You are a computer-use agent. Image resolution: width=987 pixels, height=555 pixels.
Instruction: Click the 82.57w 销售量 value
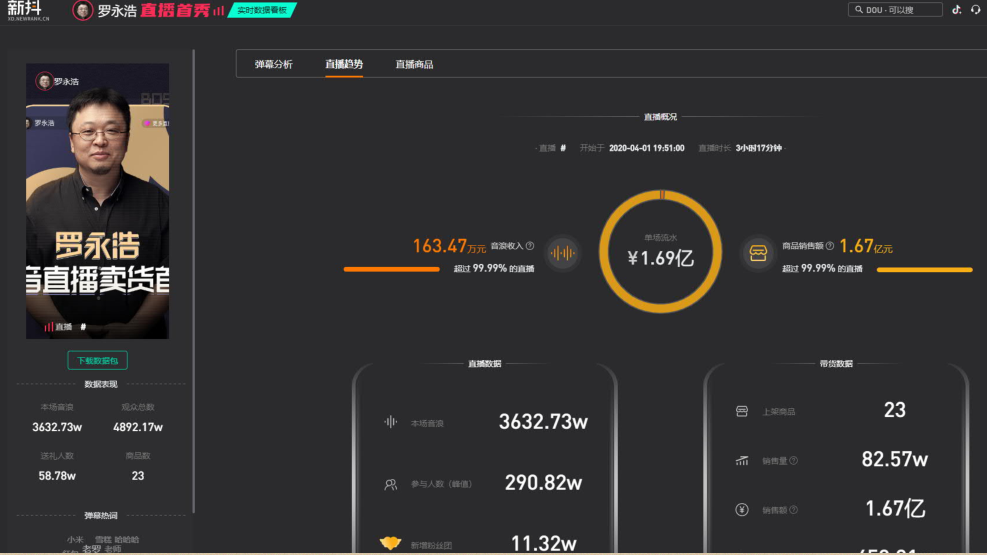tap(894, 459)
